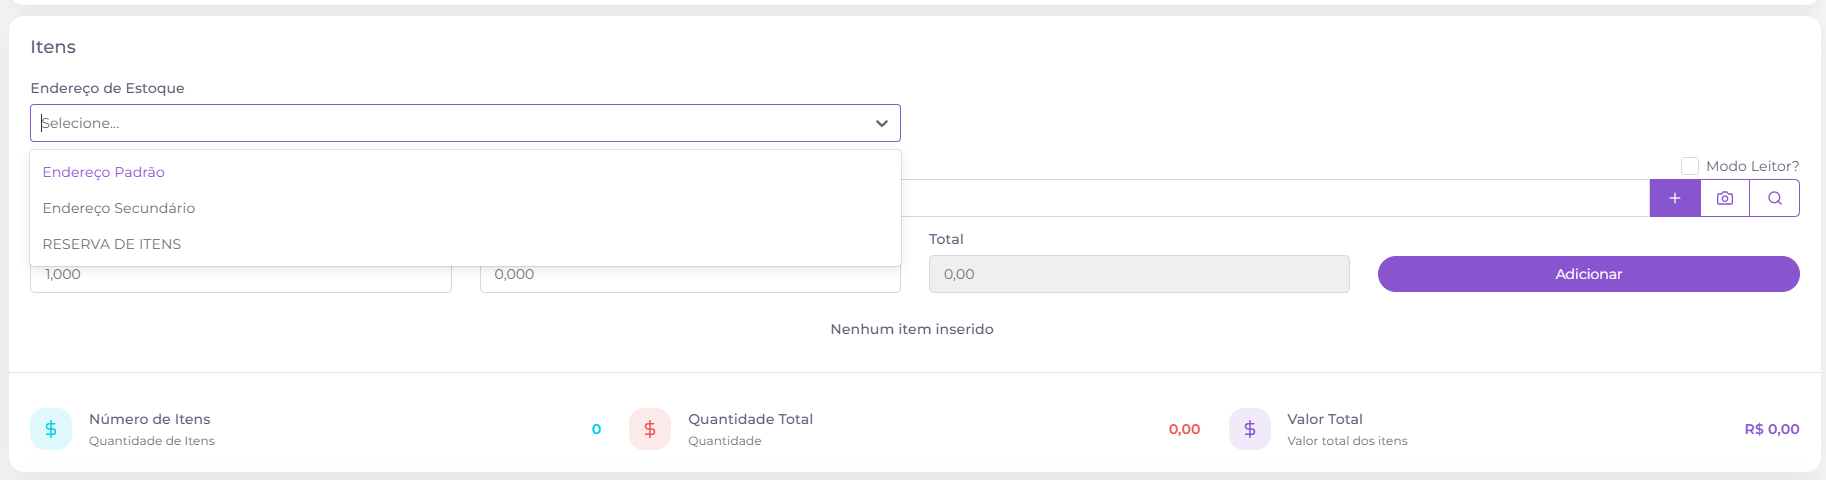Click the purple Valor Total dollar icon

(1250, 429)
